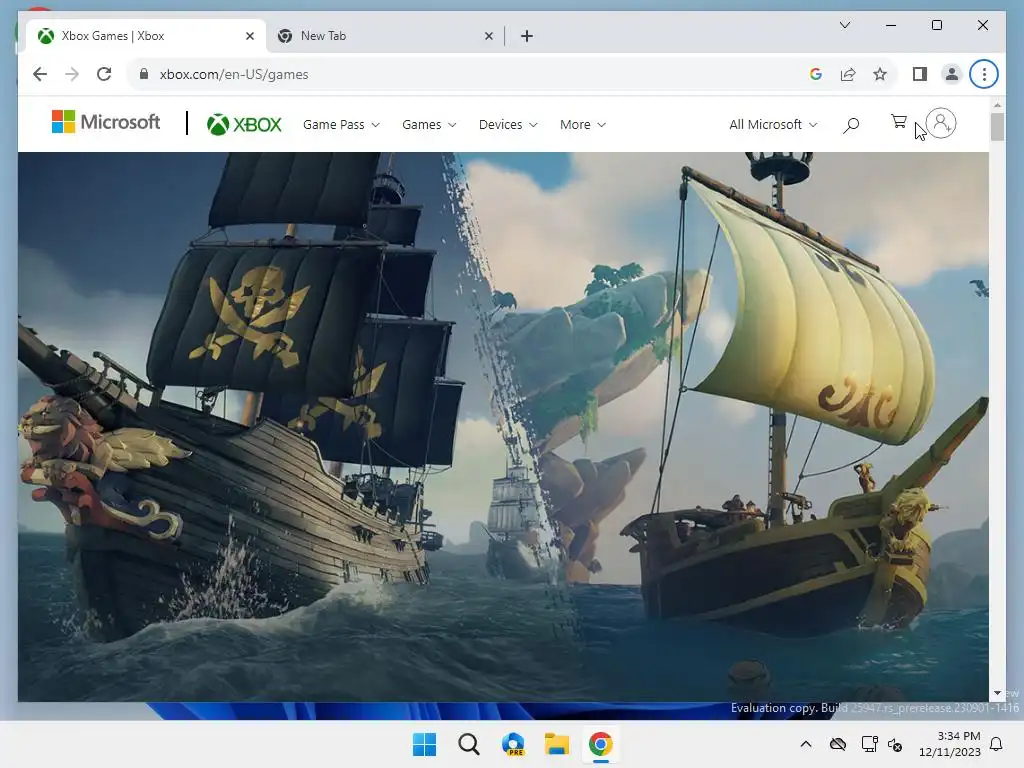Image resolution: width=1024 pixels, height=768 pixels.
Task: Go back using the browser back arrow
Action: [40, 74]
